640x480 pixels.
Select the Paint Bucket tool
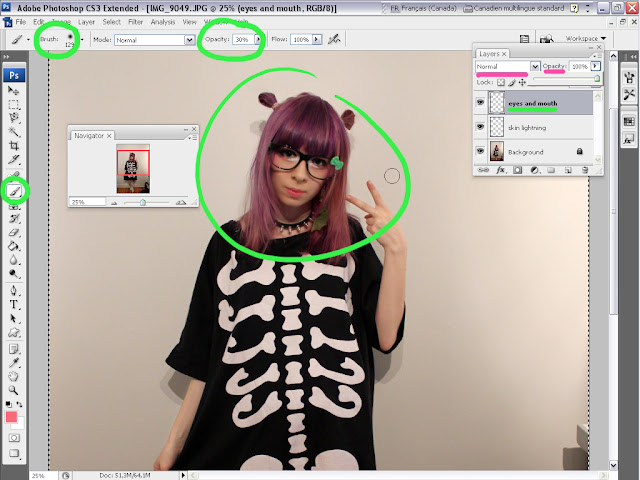[x=13, y=246]
